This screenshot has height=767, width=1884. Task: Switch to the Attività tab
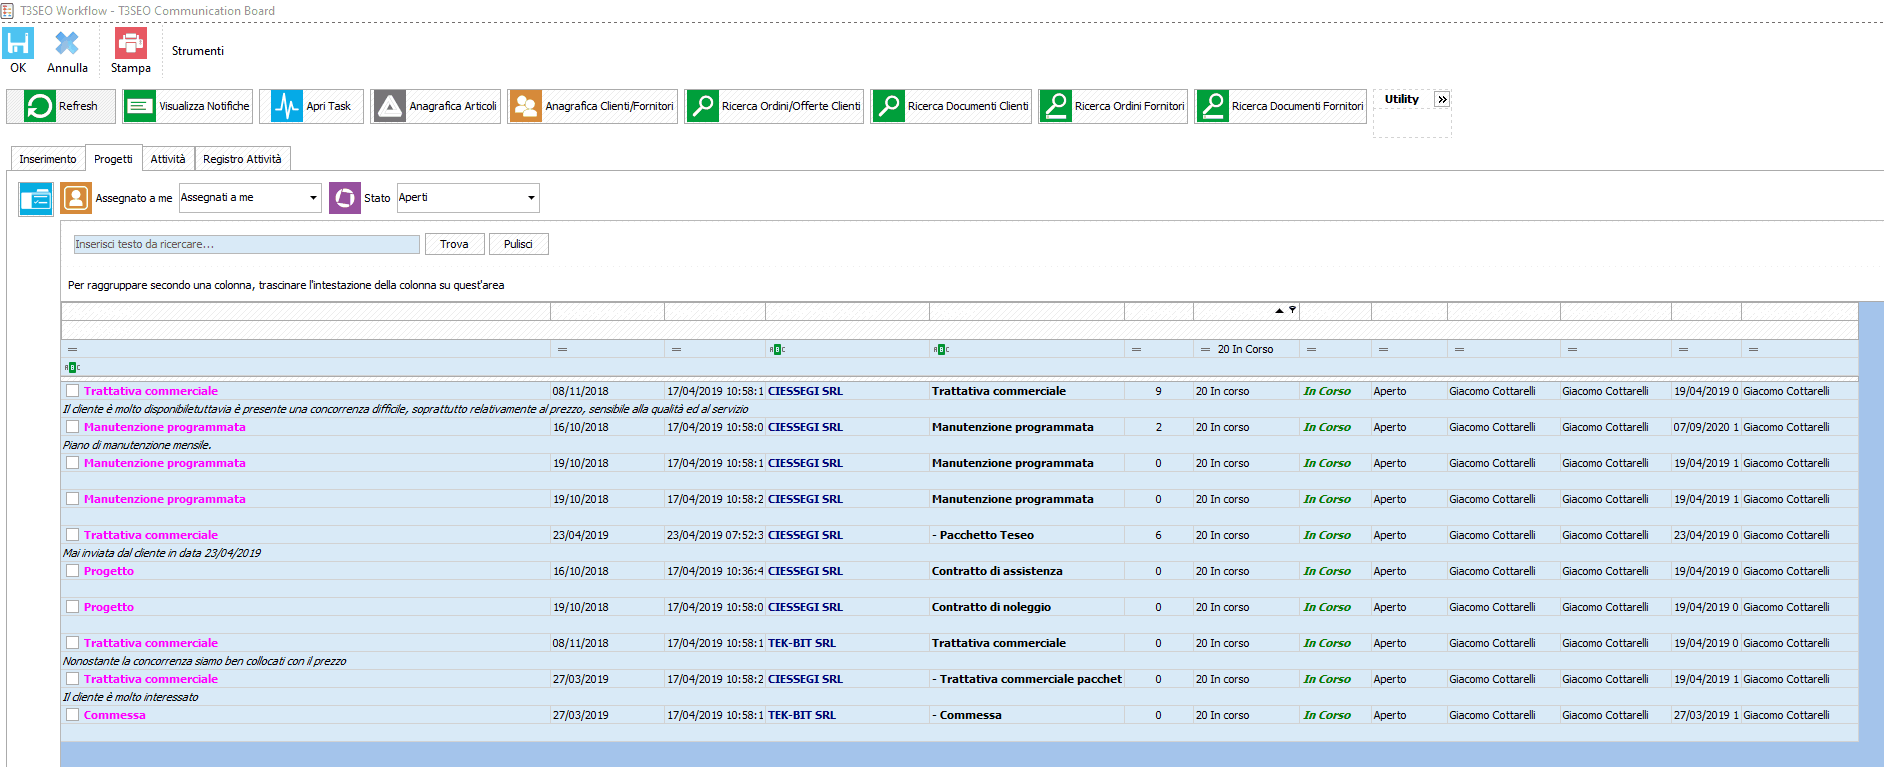168,159
